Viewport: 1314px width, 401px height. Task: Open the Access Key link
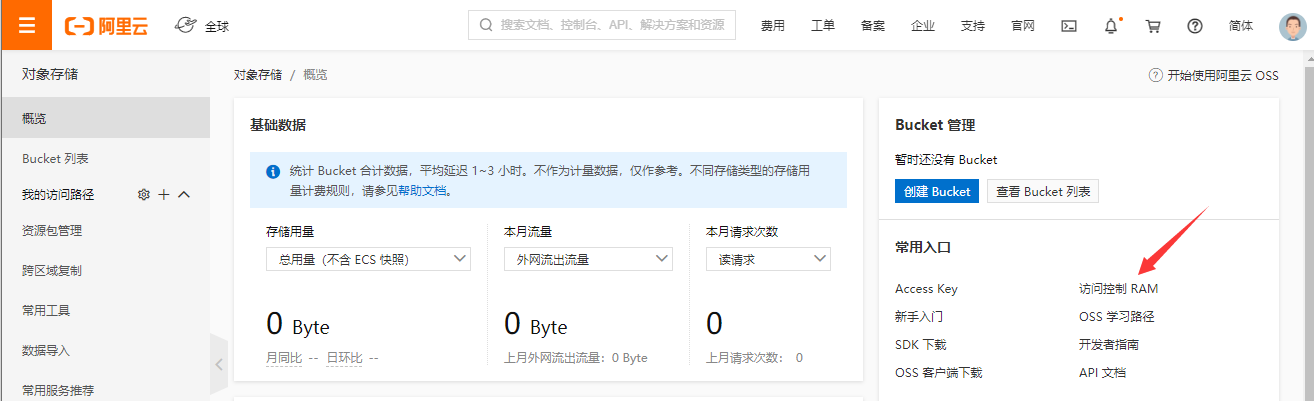926,289
